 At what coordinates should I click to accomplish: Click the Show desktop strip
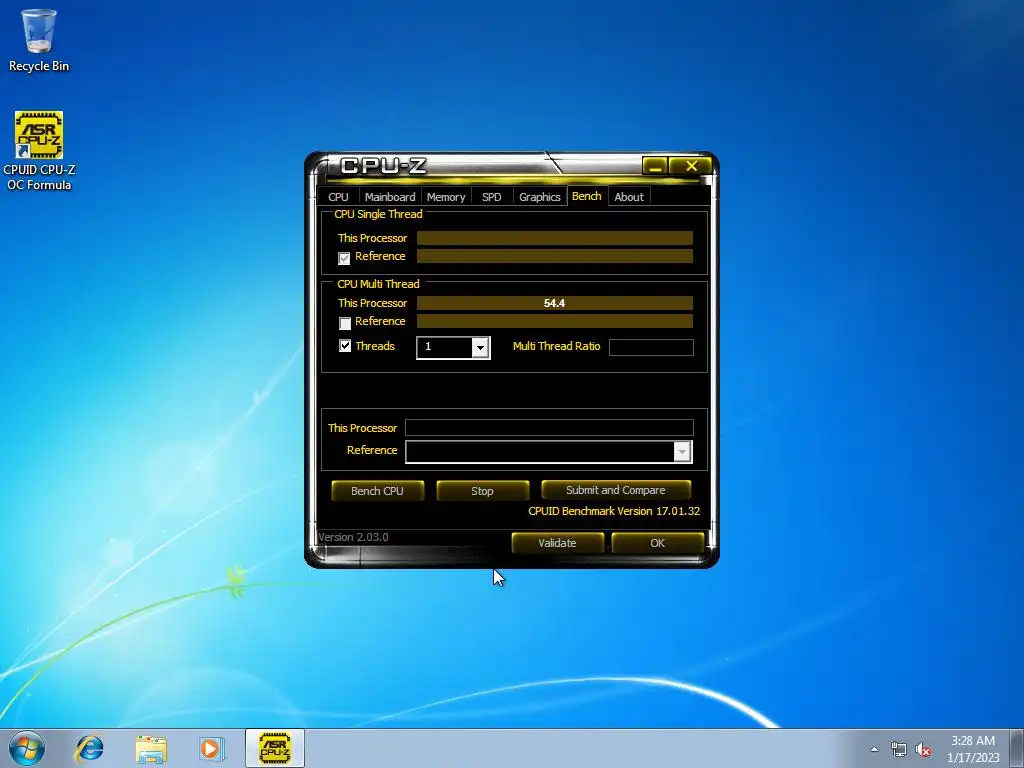click(1017, 748)
